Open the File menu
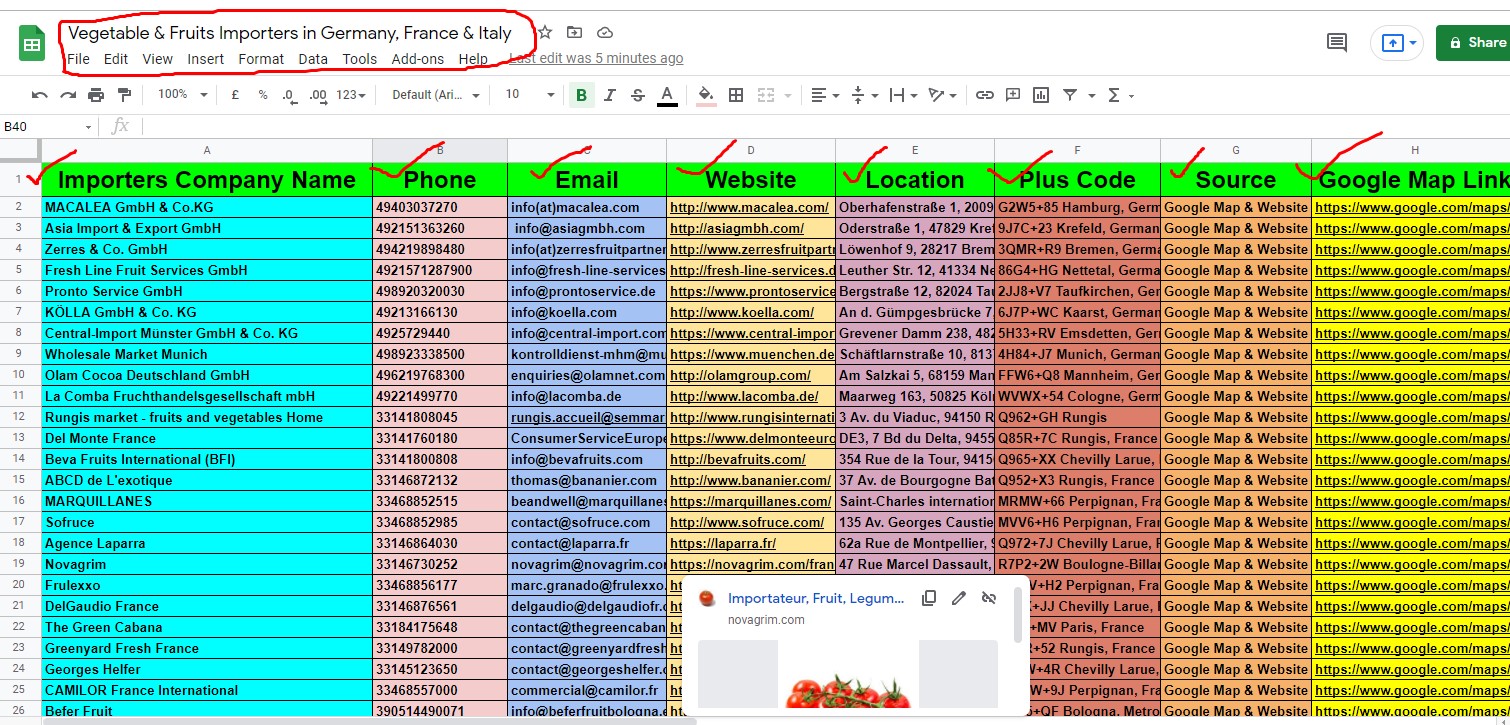Viewport: 1510px width, 725px height. 78,59
